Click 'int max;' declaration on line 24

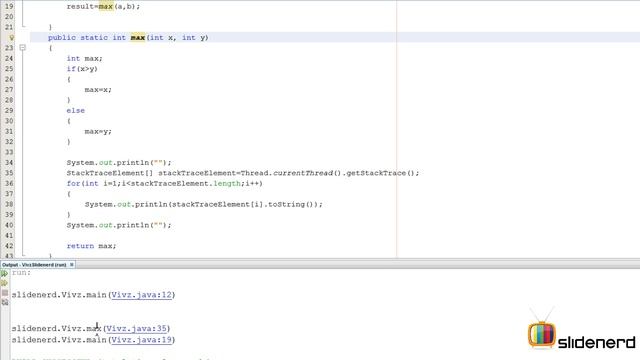84,58
